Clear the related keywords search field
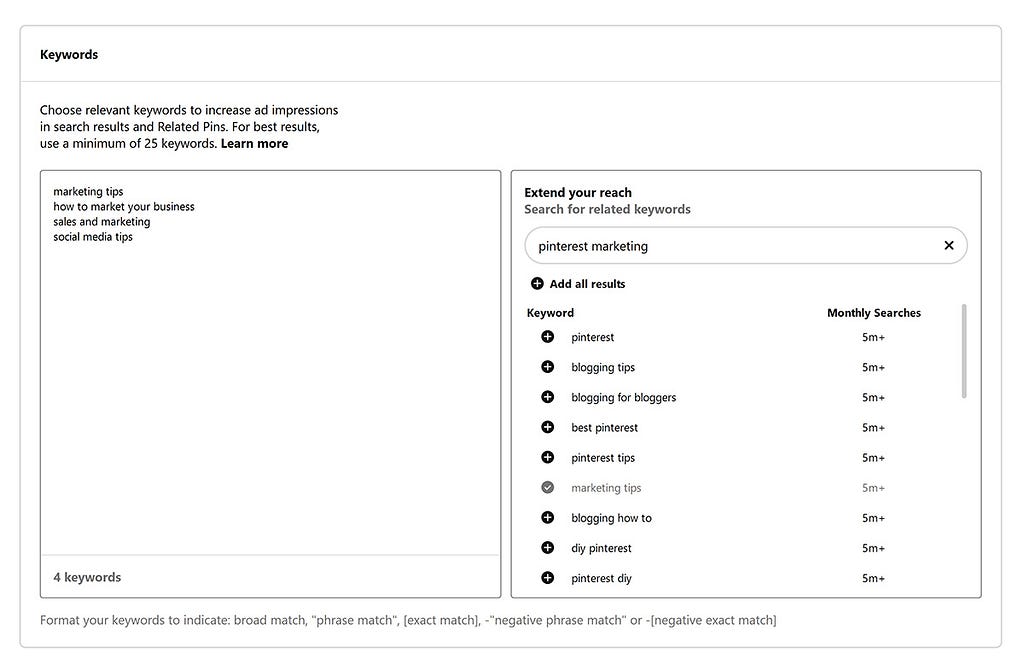 [x=948, y=246]
